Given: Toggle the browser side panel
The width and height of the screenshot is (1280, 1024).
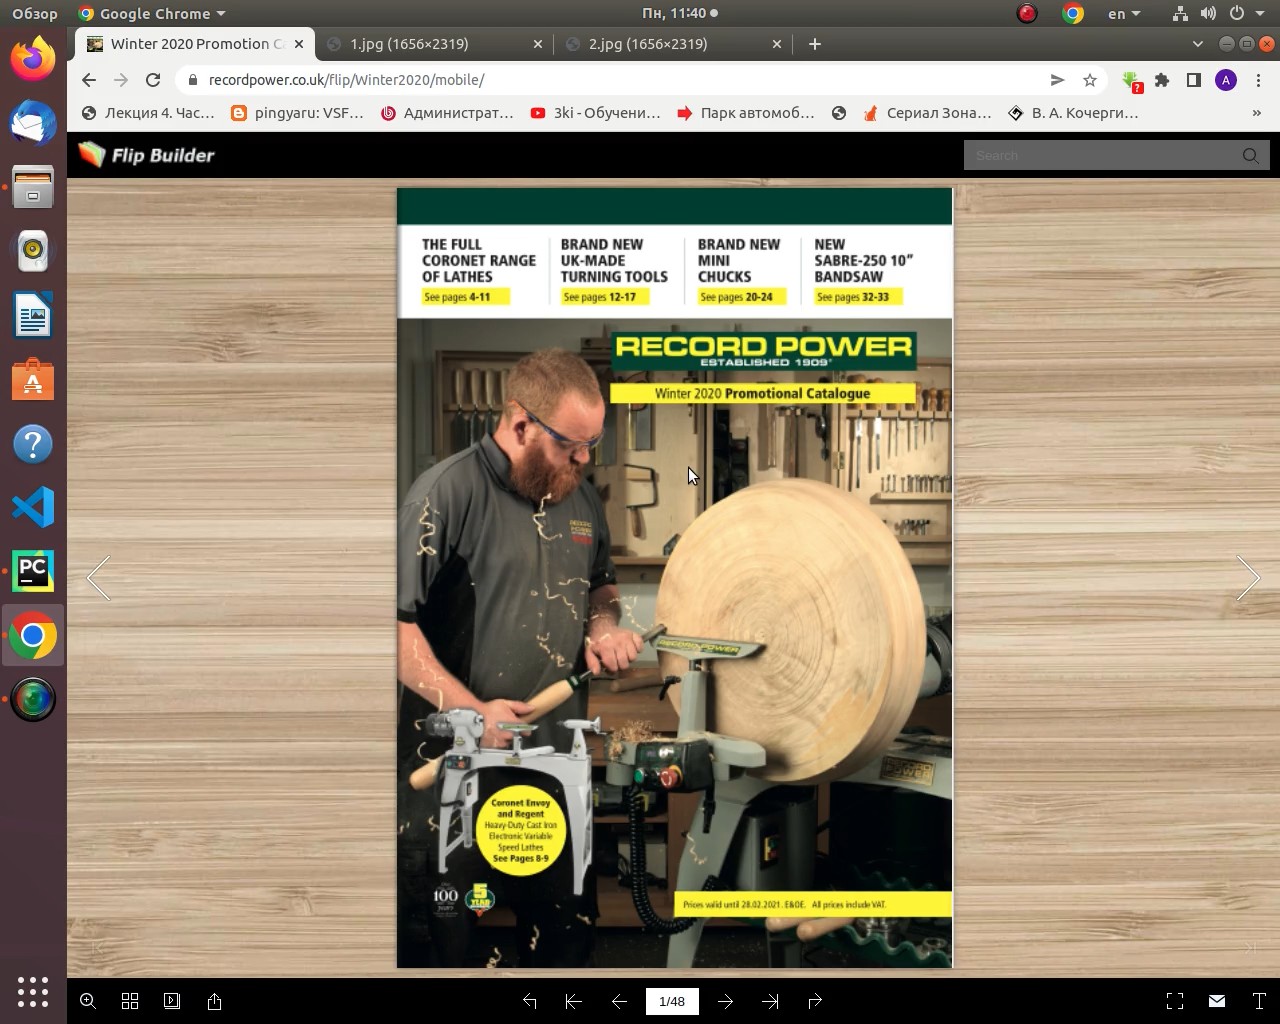Looking at the screenshot, I should tap(1194, 80).
